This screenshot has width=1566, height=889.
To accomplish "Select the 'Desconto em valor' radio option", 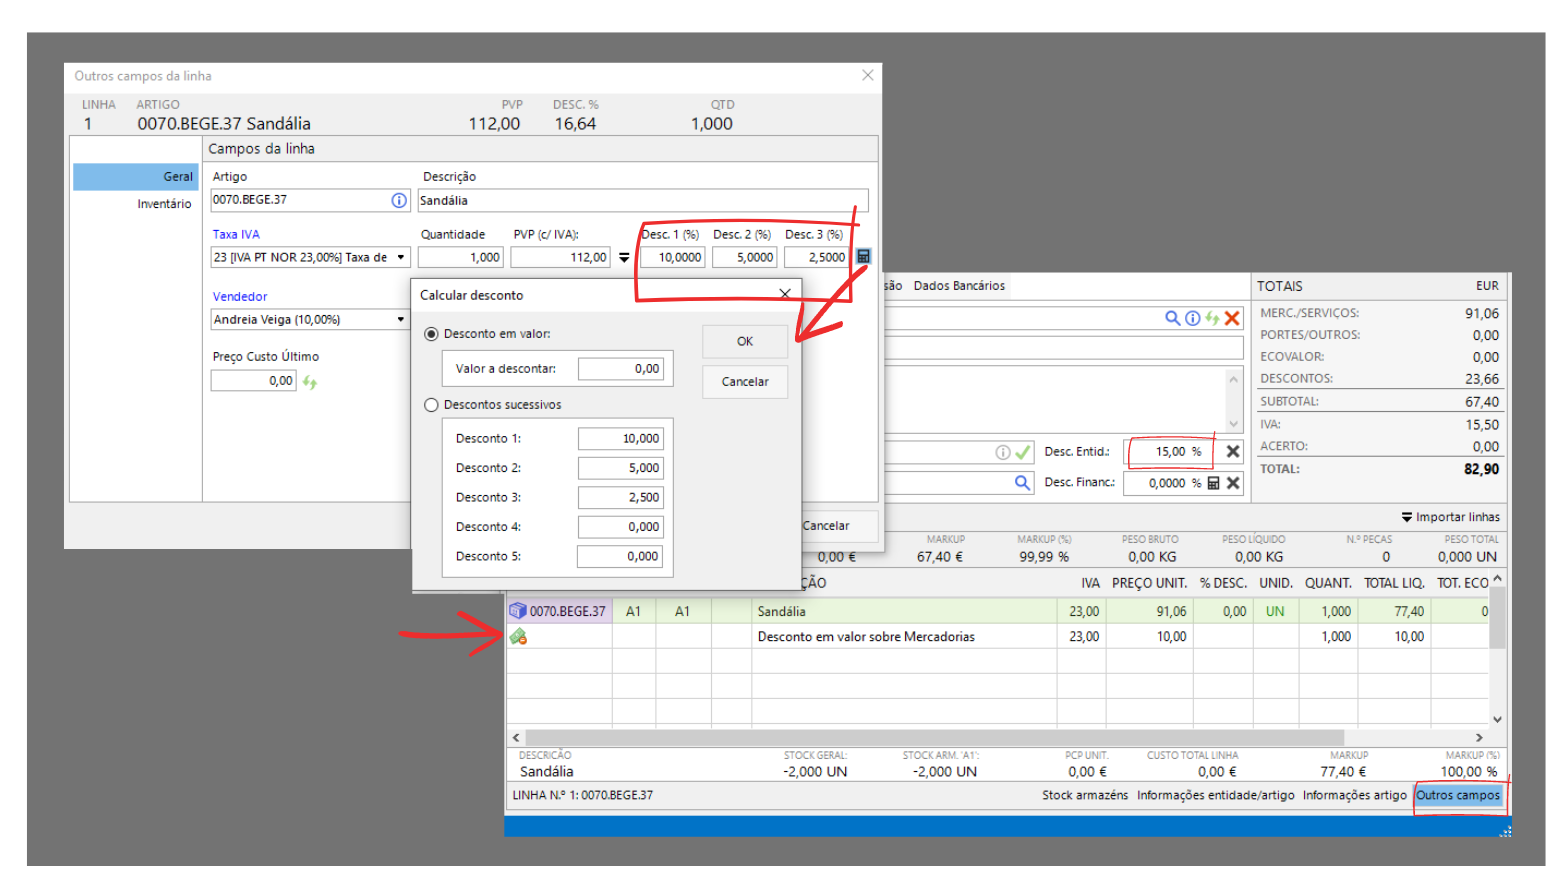I will pos(432,334).
